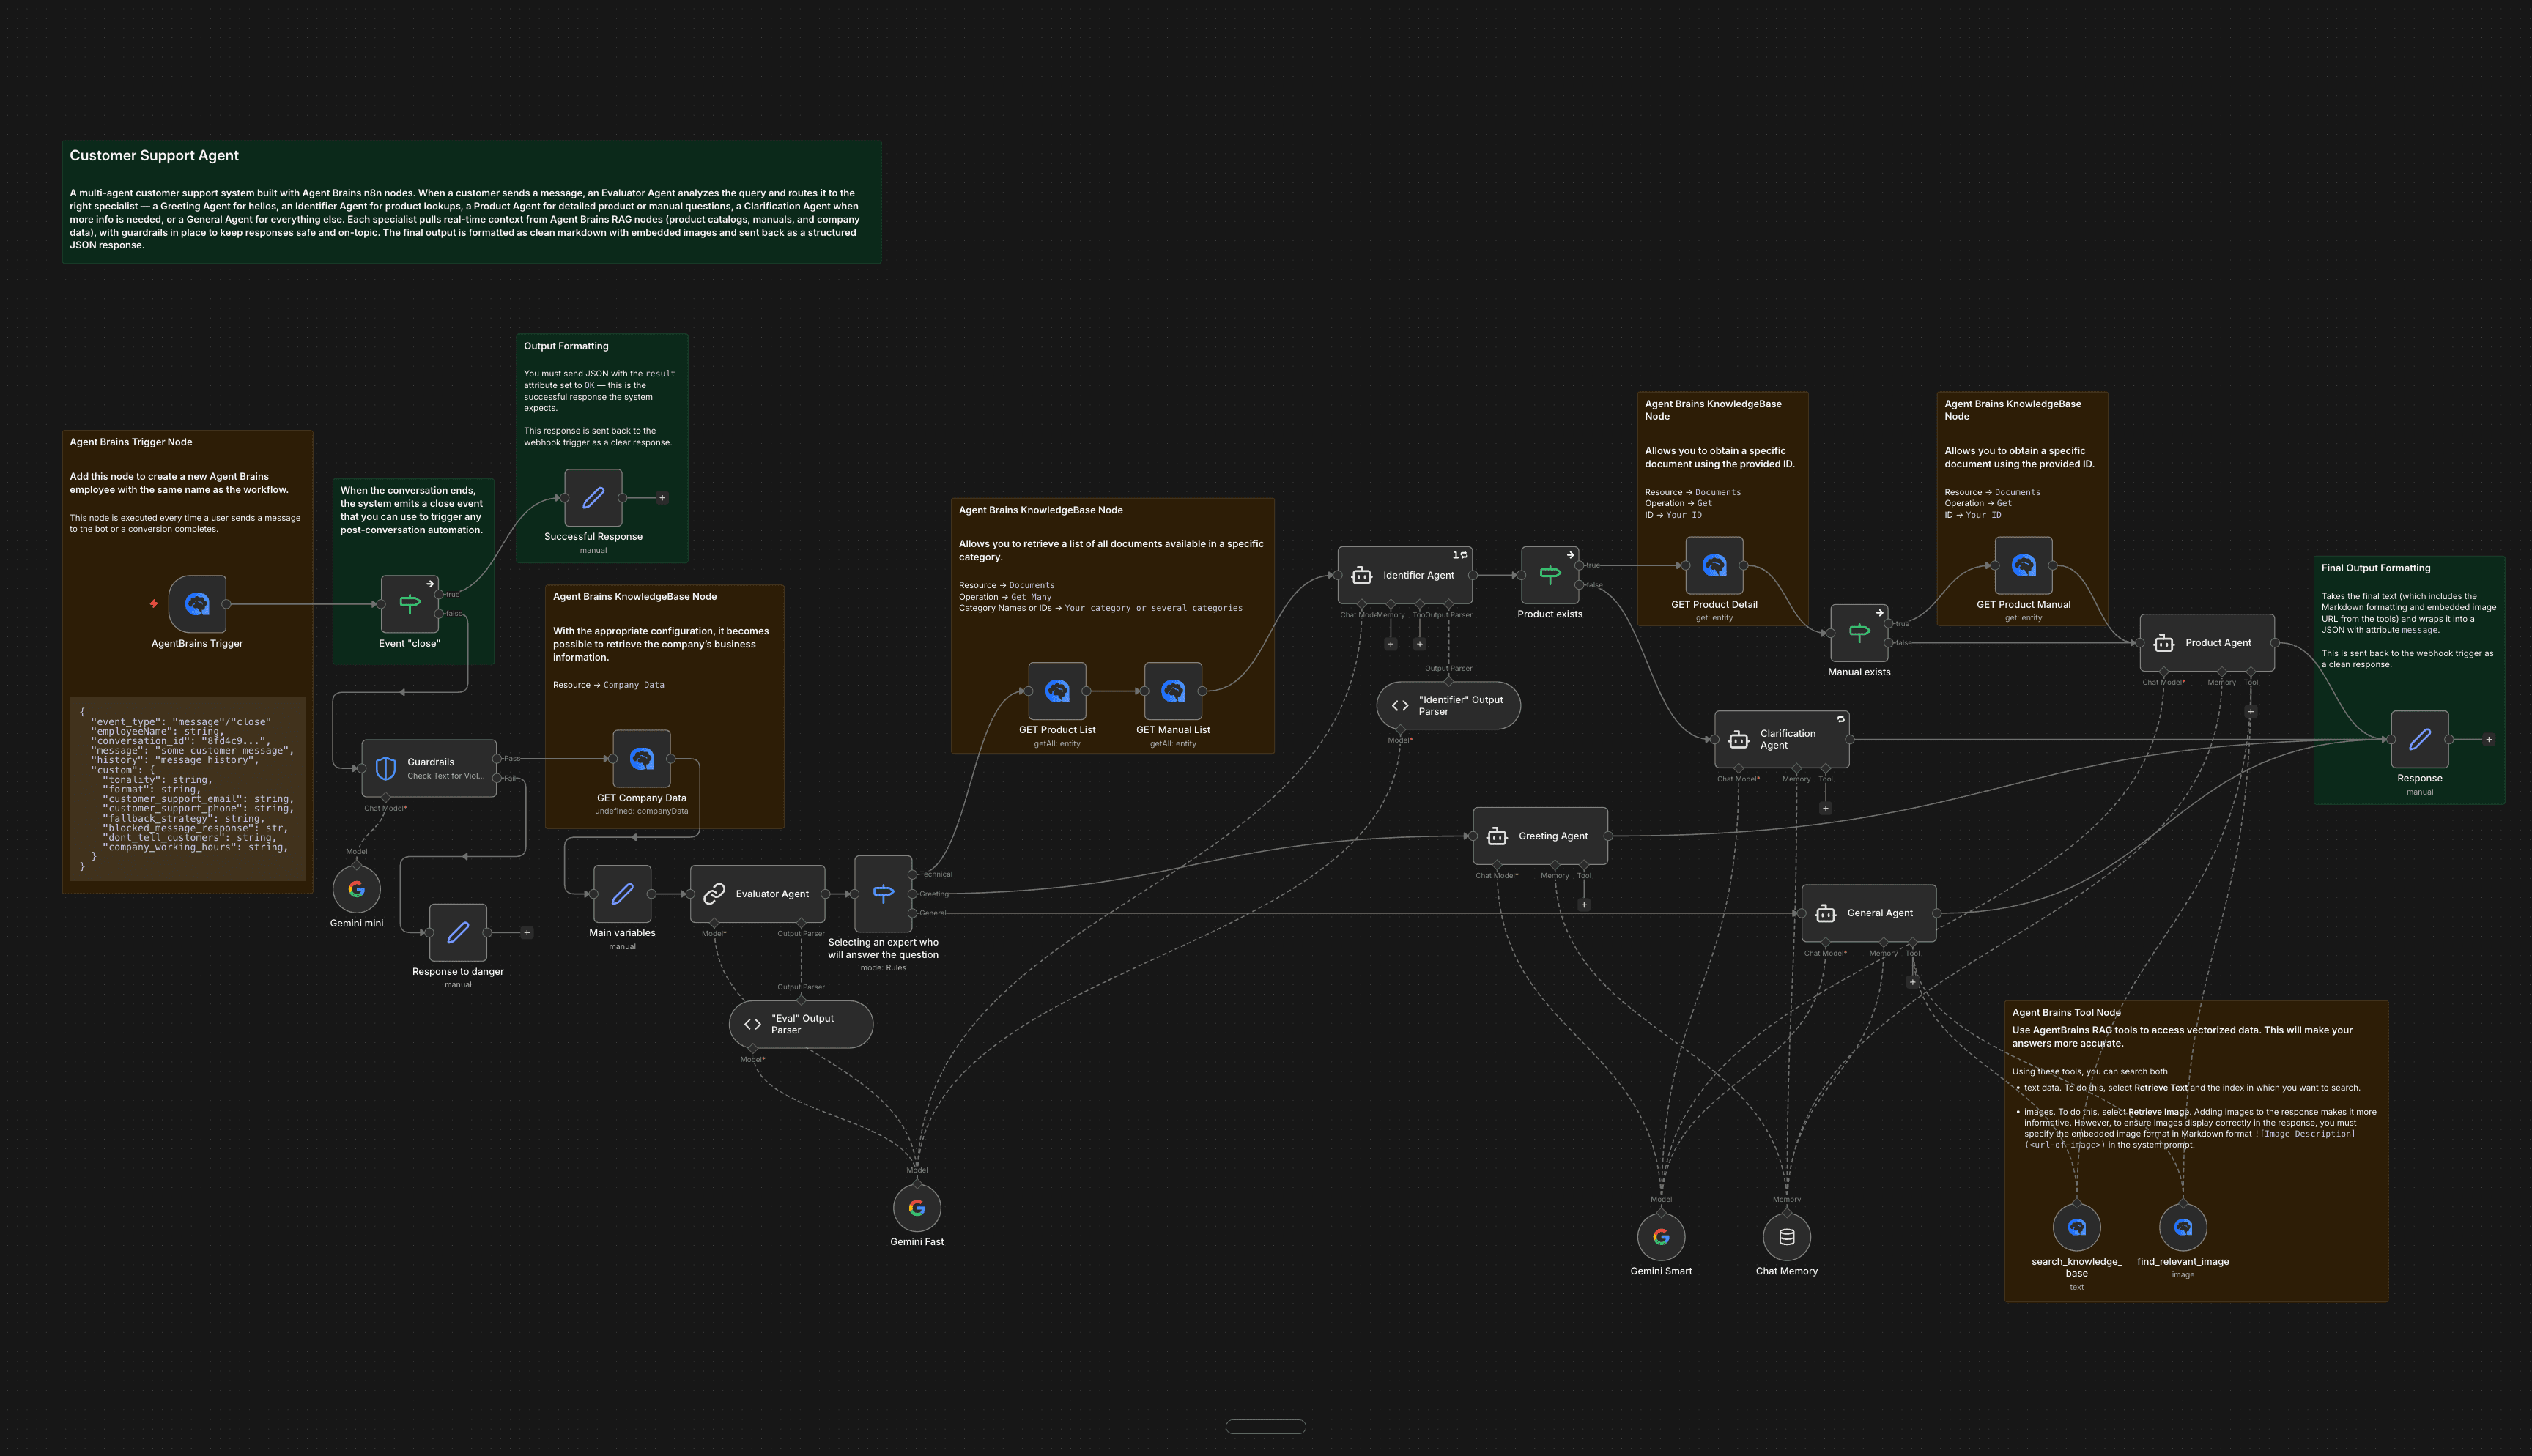Open the find_relevant_image tool node
The height and width of the screenshot is (1456, 2532).
pyautogui.click(x=2182, y=1226)
